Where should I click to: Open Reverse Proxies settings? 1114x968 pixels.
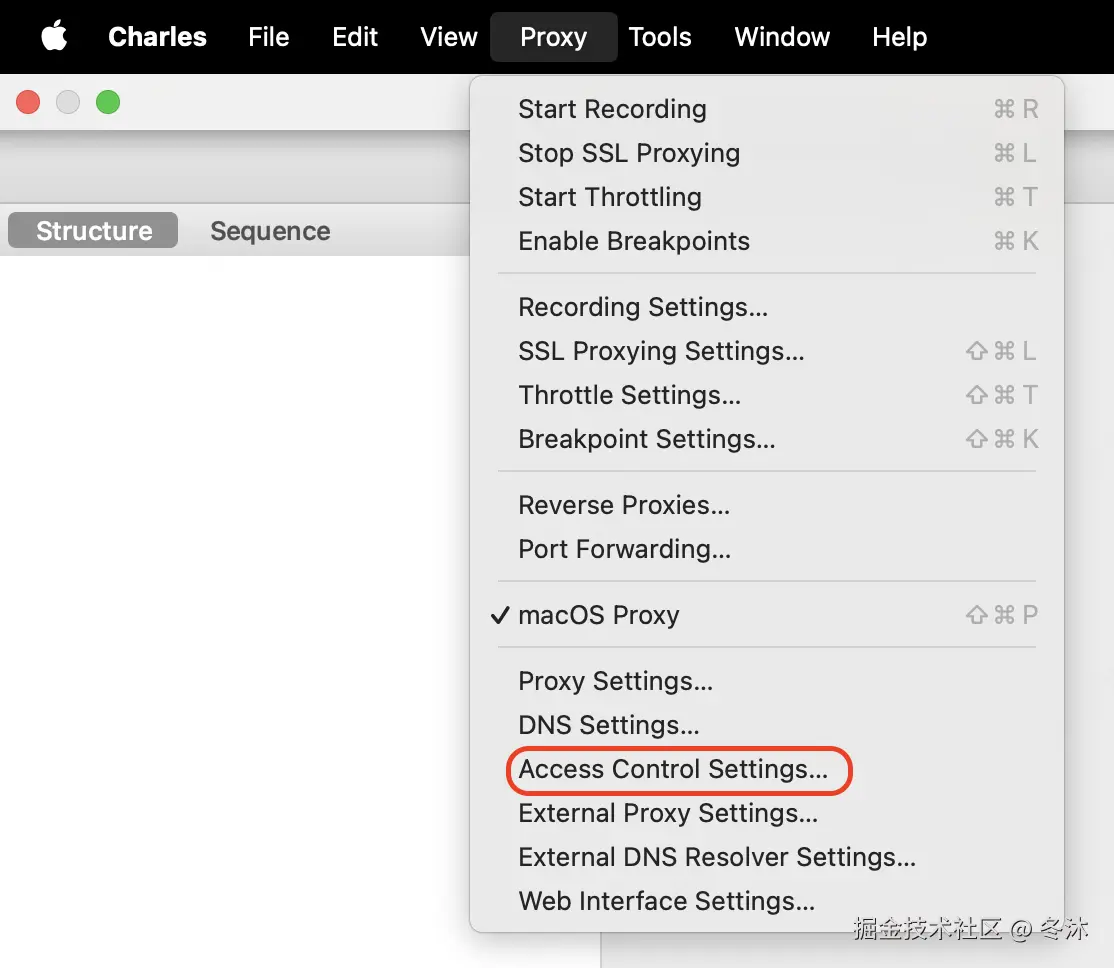(624, 505)
